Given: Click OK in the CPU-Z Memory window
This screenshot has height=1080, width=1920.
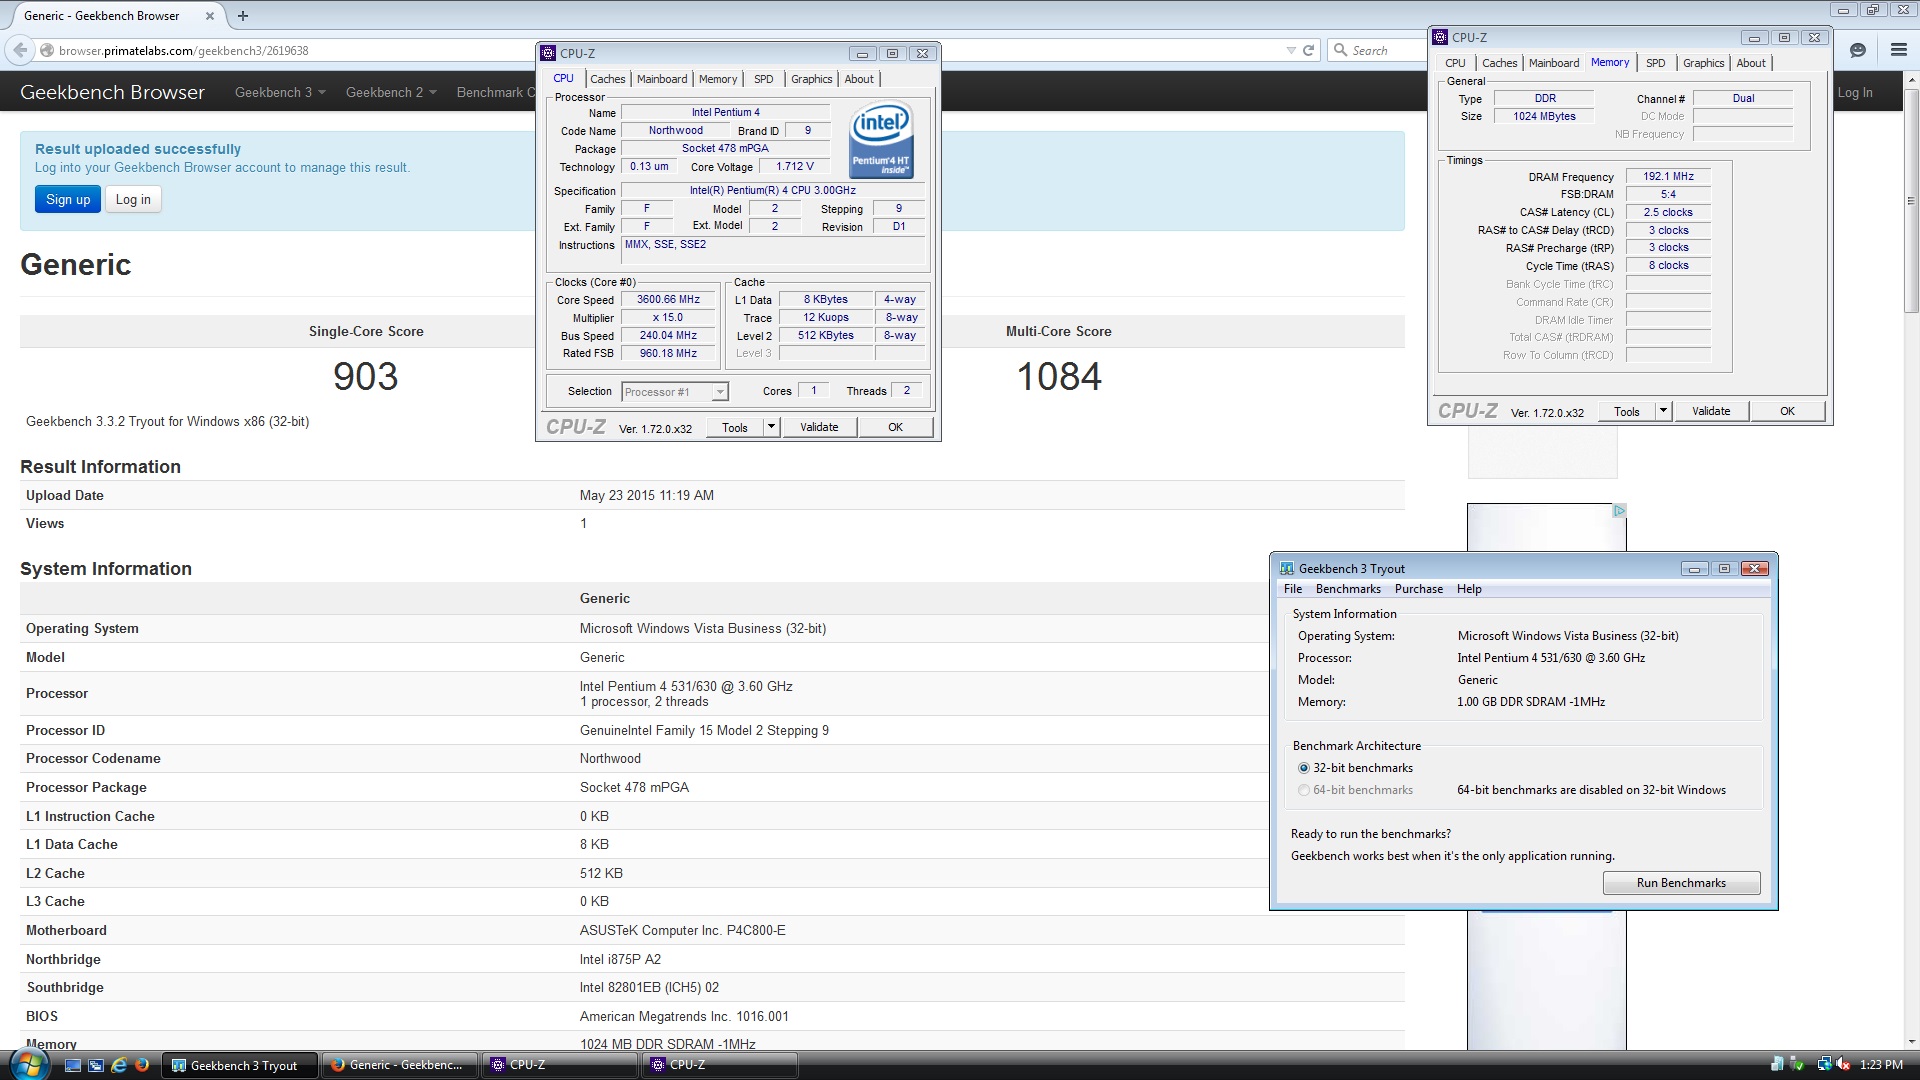Looking at the screenshot, I should point(1787,411).
